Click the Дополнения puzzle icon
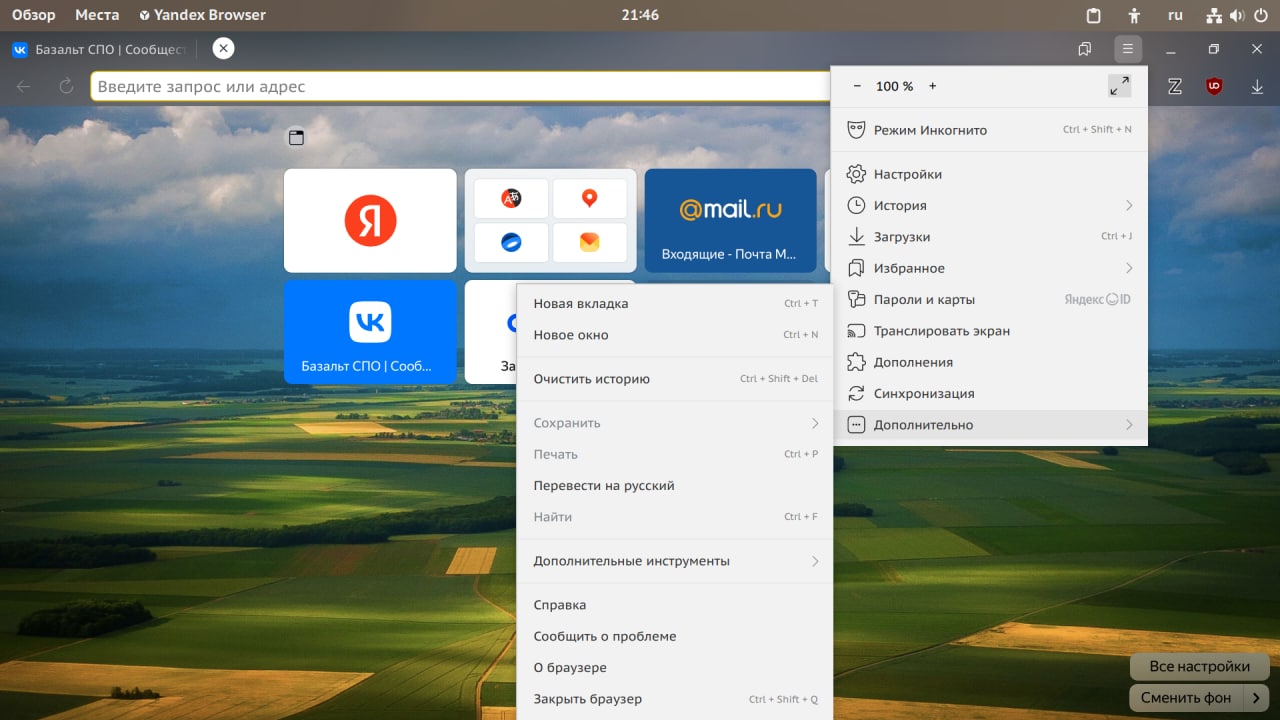The width and height of the screenshot is (1280, 720). tap(856, 362)
